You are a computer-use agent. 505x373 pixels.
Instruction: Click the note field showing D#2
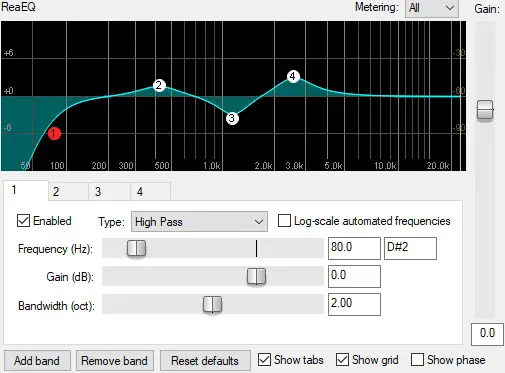[410, 248]
